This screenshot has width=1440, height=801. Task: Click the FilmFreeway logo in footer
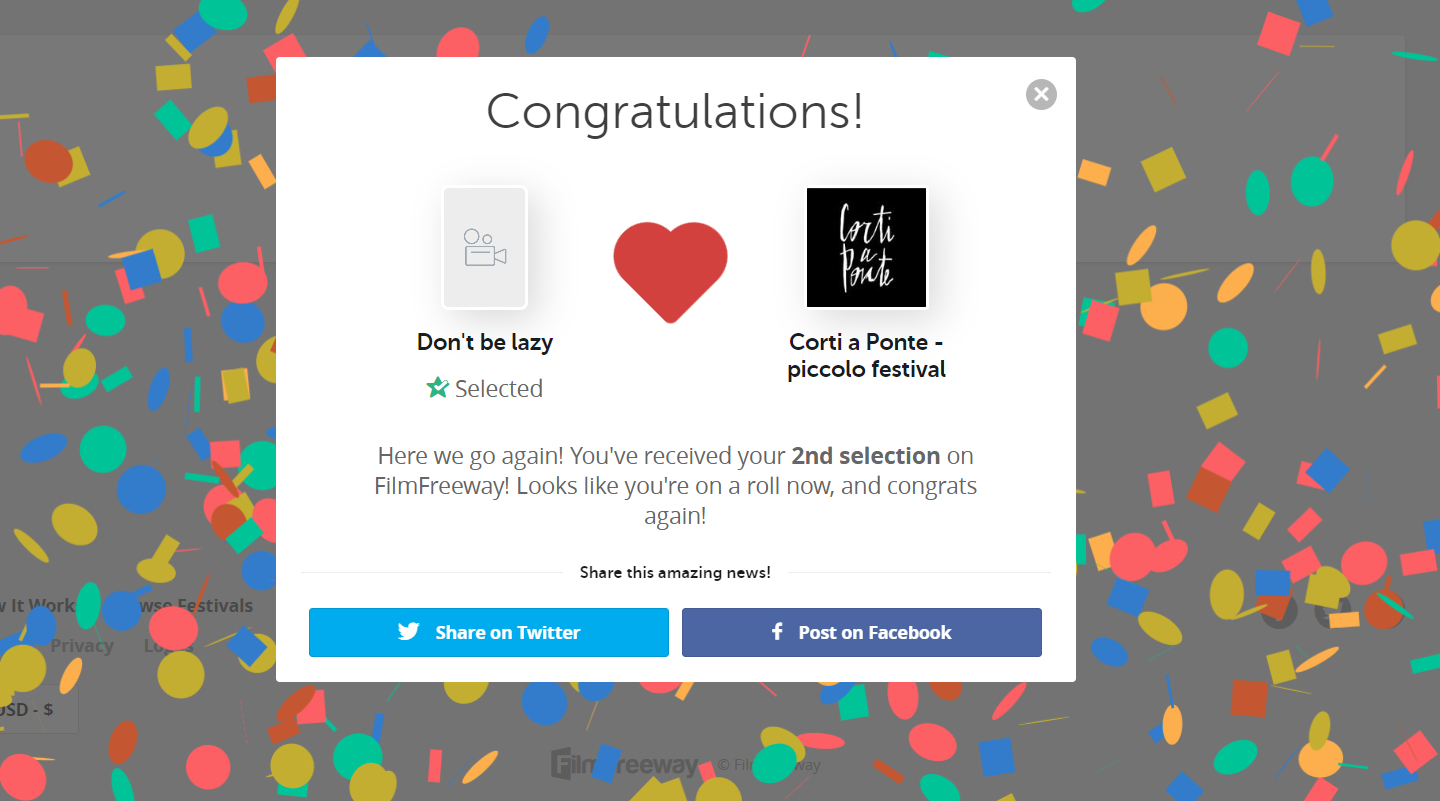pos(624,765)
